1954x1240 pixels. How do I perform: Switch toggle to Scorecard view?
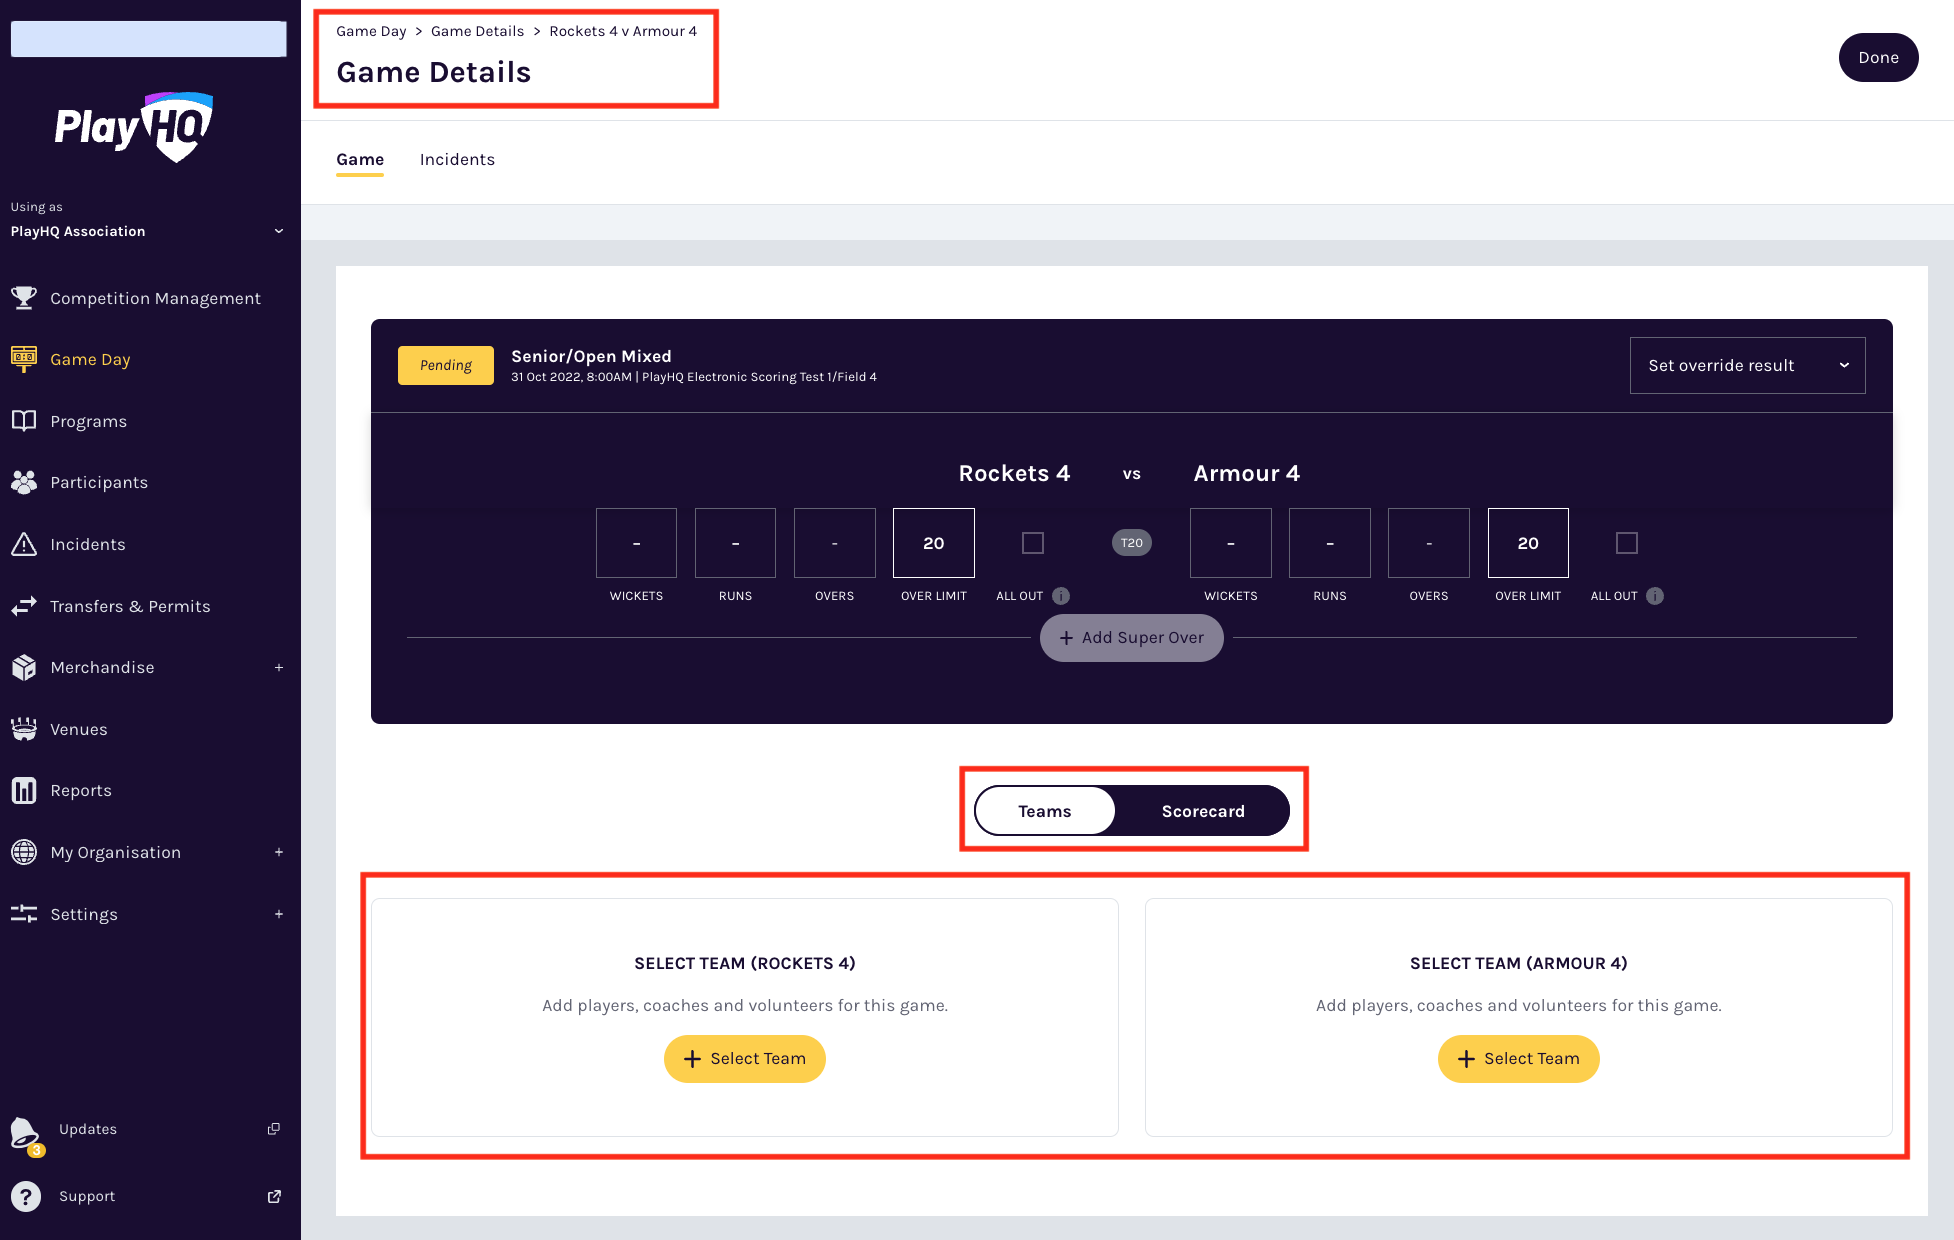tap(1203, 811)
